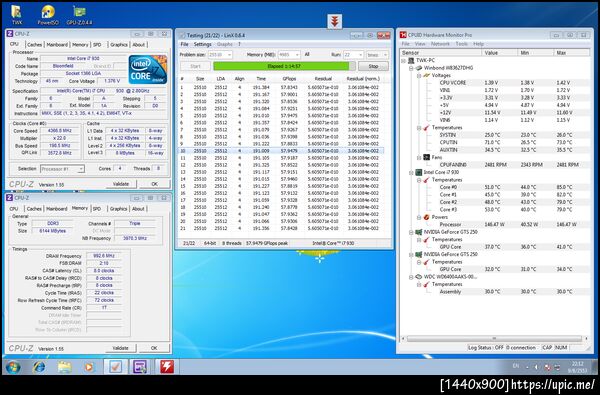Image resolution: width=600 pixels, height=395 pixels.
Task: Collapse the Intel Core i7 930 node
Action: 411,172
